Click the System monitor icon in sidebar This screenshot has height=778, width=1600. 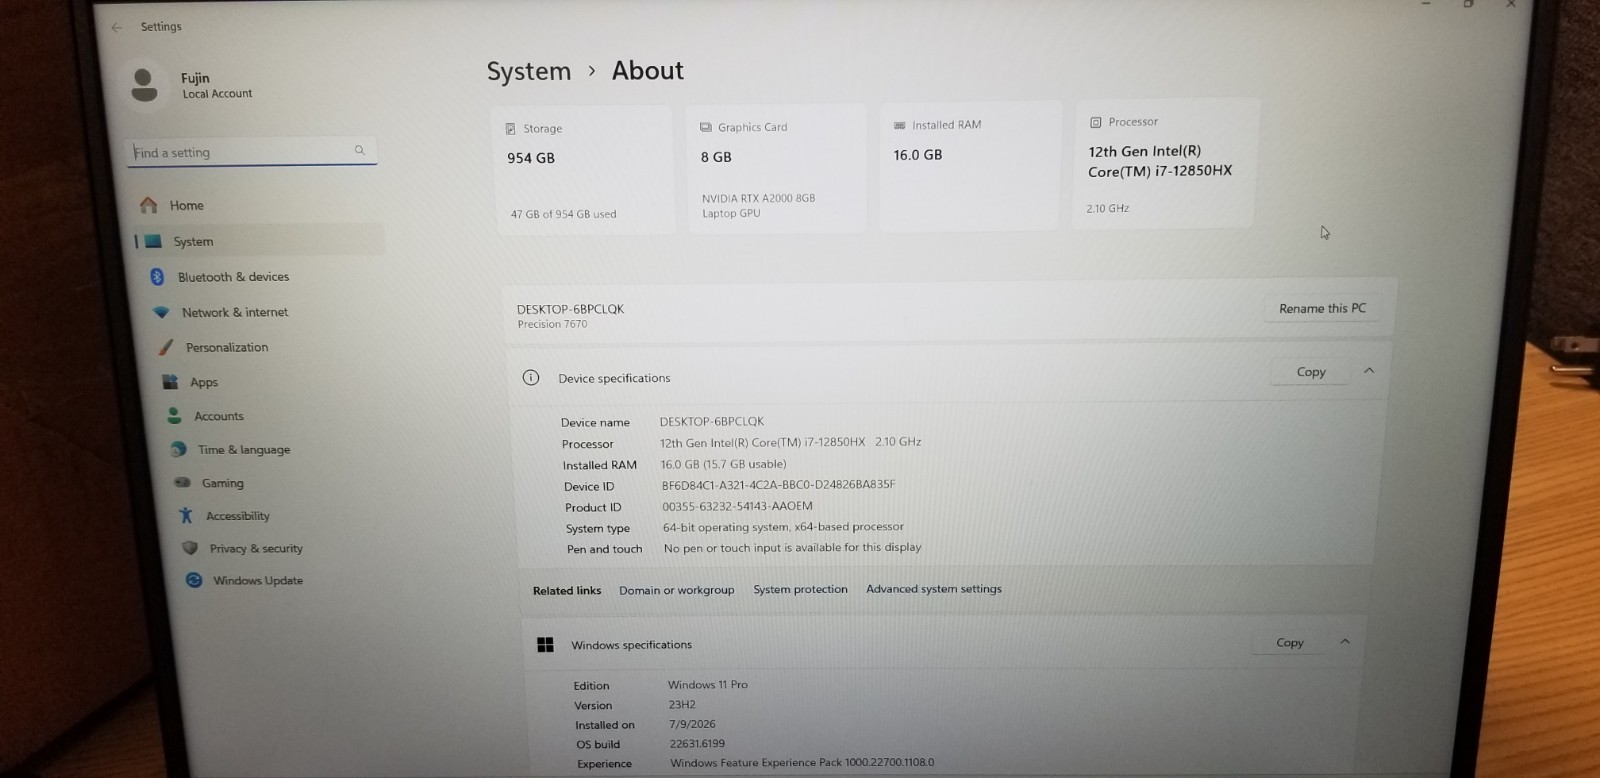153,241
